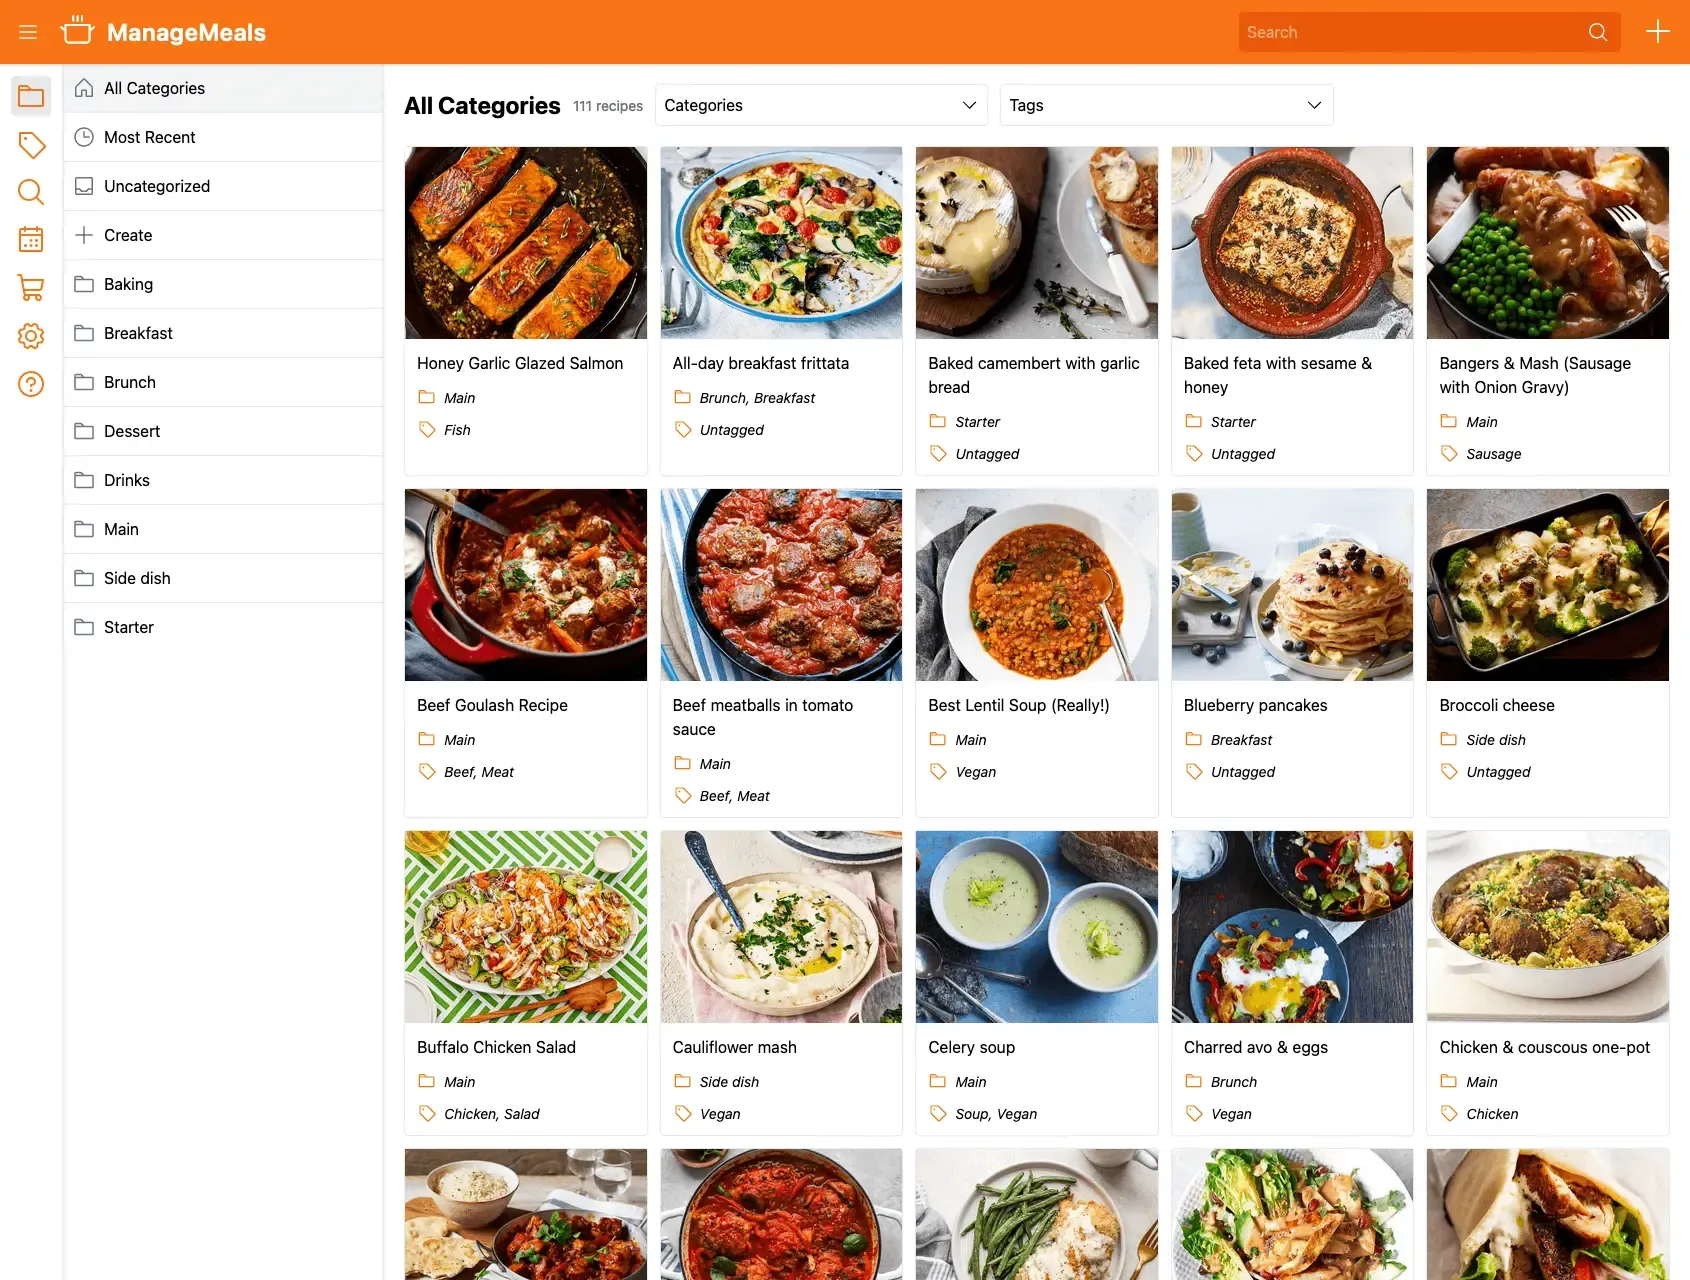Screen dimensions: 1690x1280
Task: Click the ManageMeals logo icon
Action: (78, 31)
